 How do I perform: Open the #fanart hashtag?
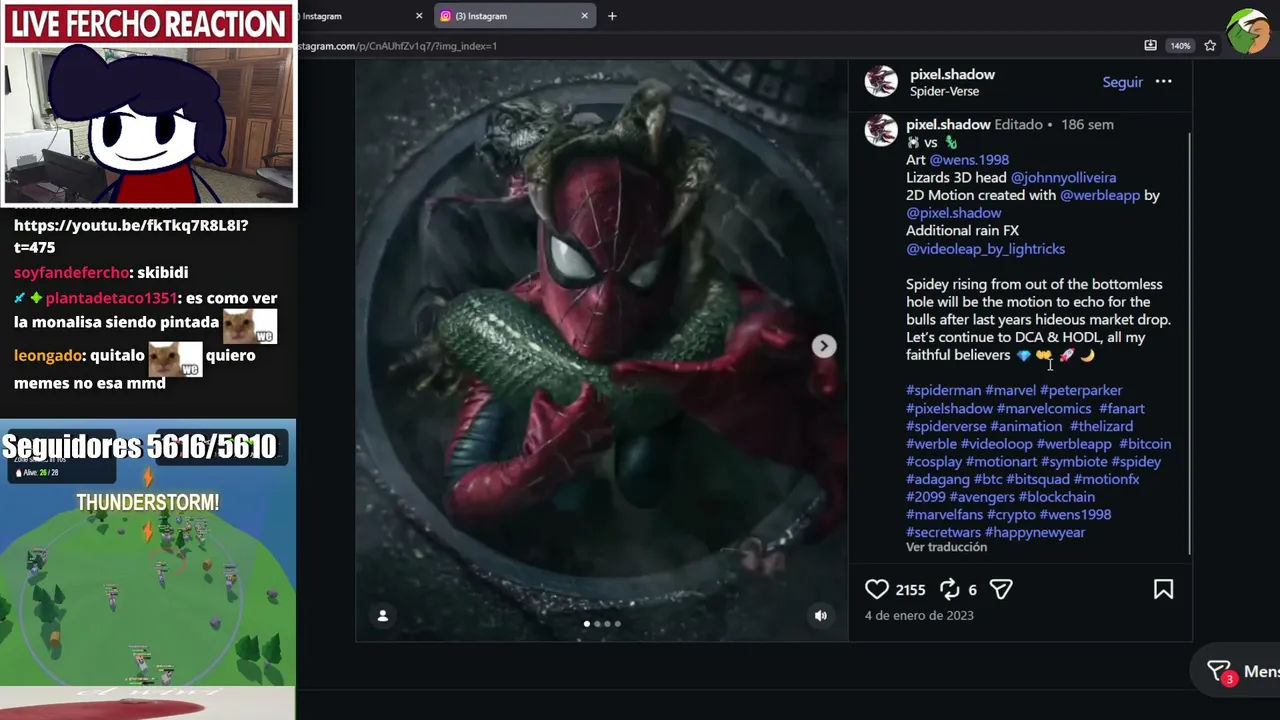coord(1122,409)
